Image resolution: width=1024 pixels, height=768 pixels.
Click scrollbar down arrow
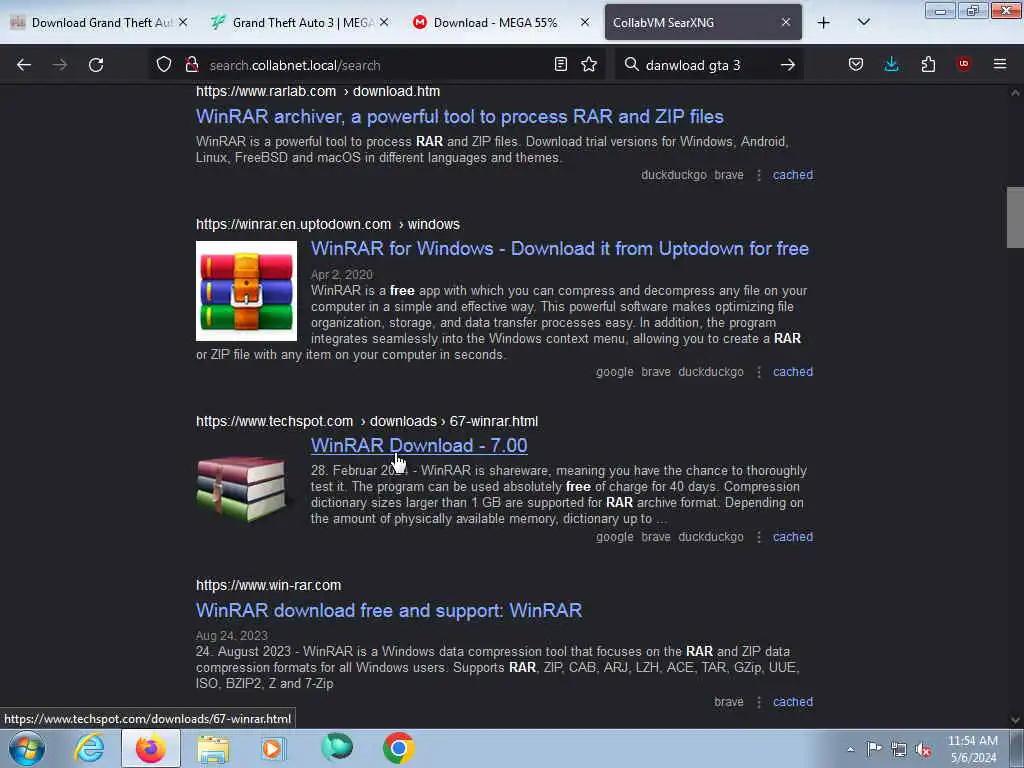click(x=1015, y=720)
